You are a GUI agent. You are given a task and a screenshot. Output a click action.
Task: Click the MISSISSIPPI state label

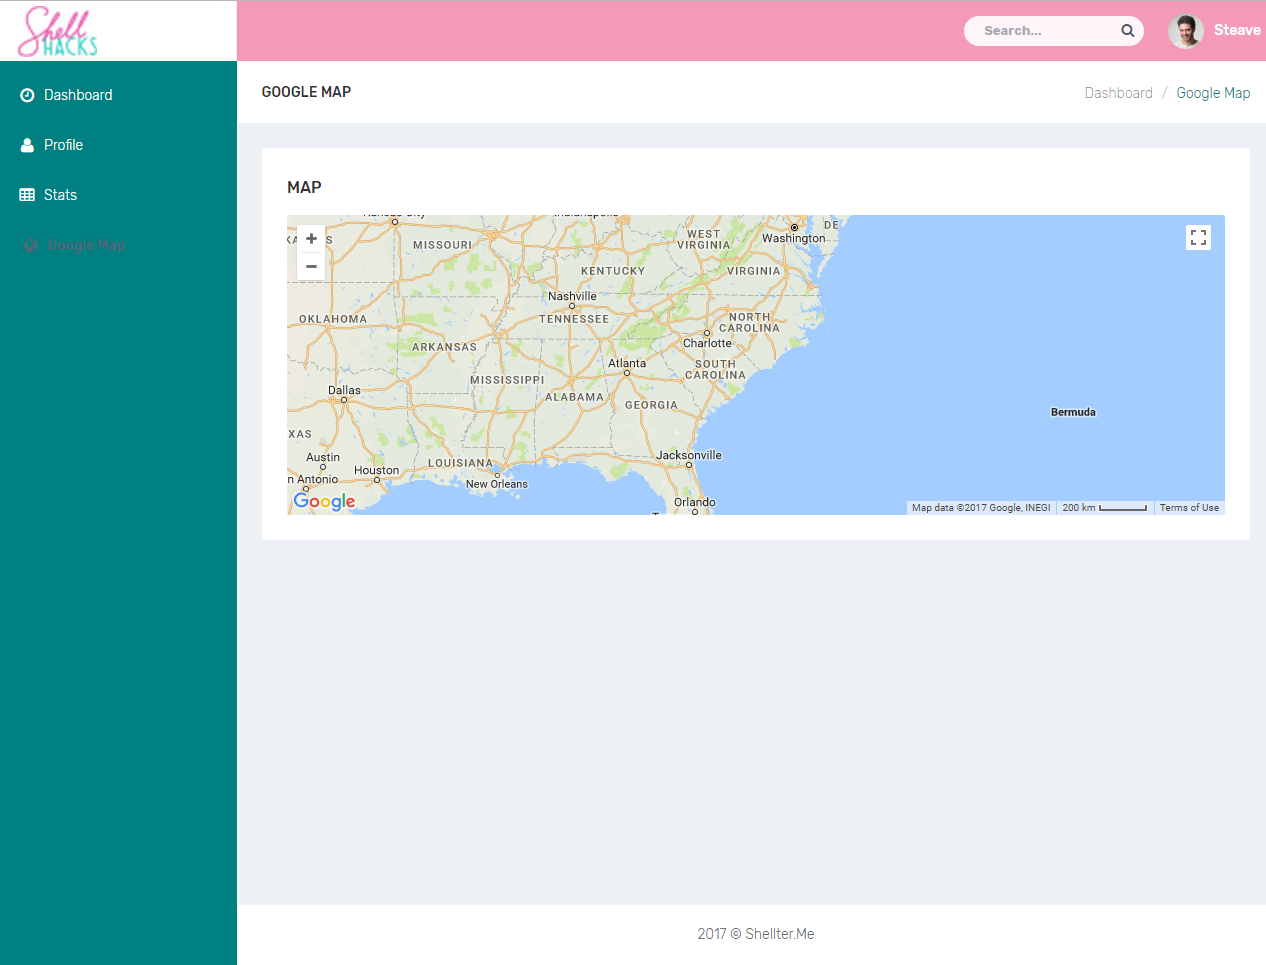pyautogui.click(x=507, y=380)
